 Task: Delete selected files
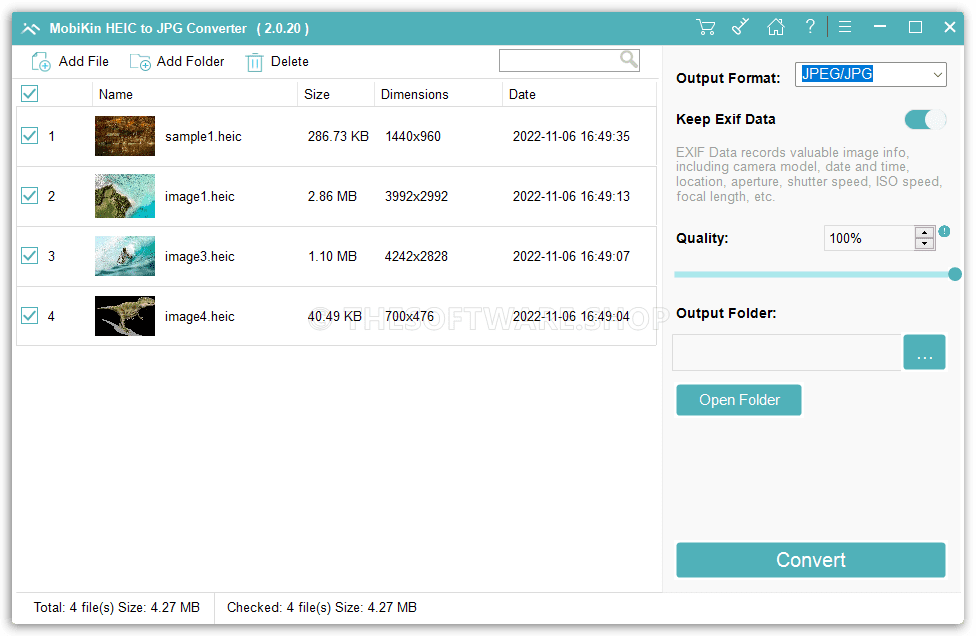(277, 62)
